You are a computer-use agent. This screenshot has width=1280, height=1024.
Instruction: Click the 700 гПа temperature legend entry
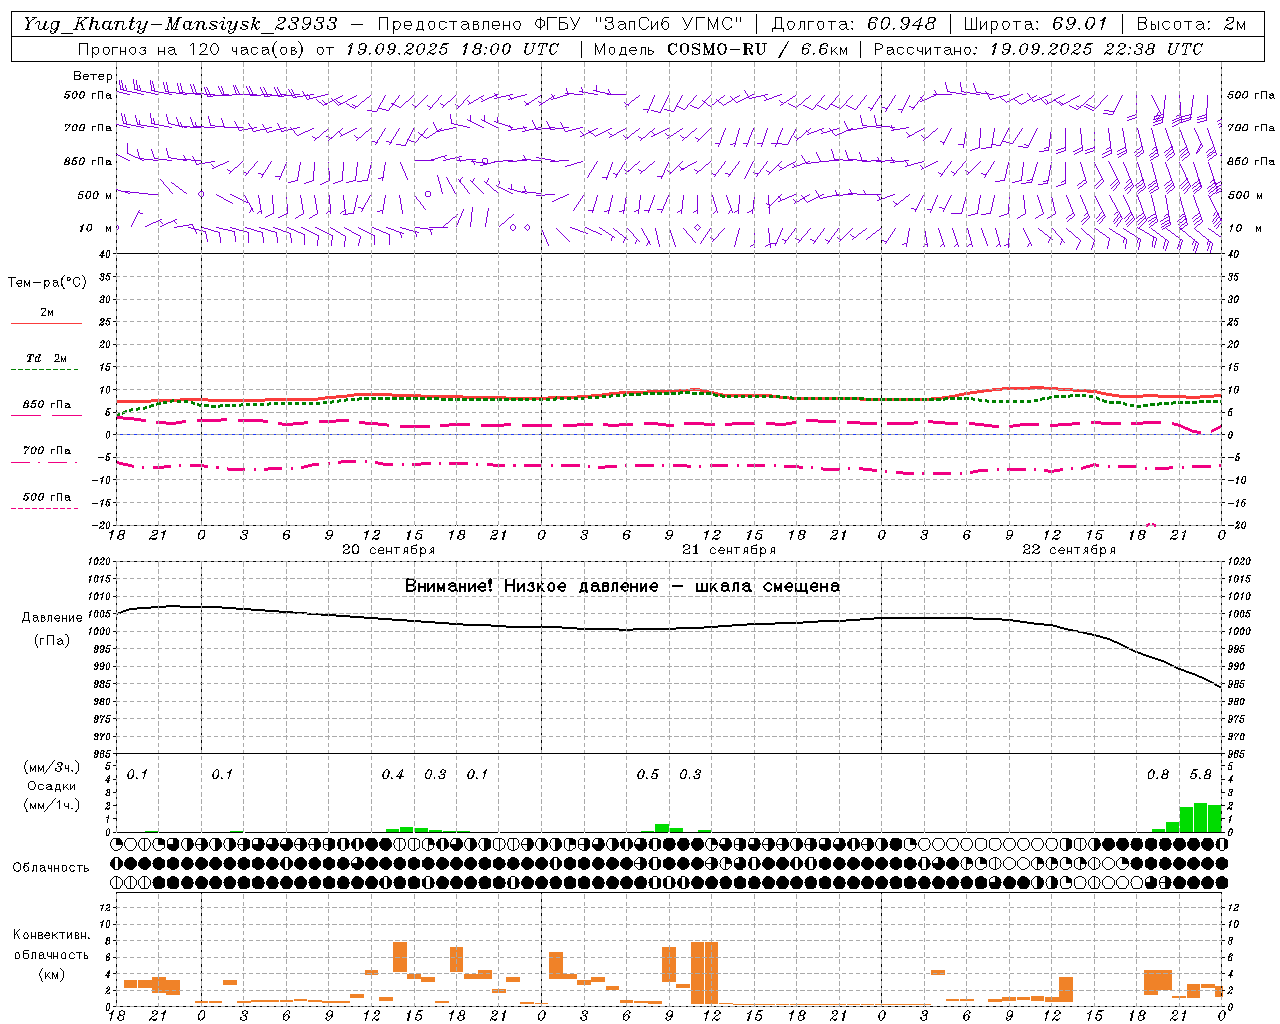pyautogui.click(x=46, y=451)
